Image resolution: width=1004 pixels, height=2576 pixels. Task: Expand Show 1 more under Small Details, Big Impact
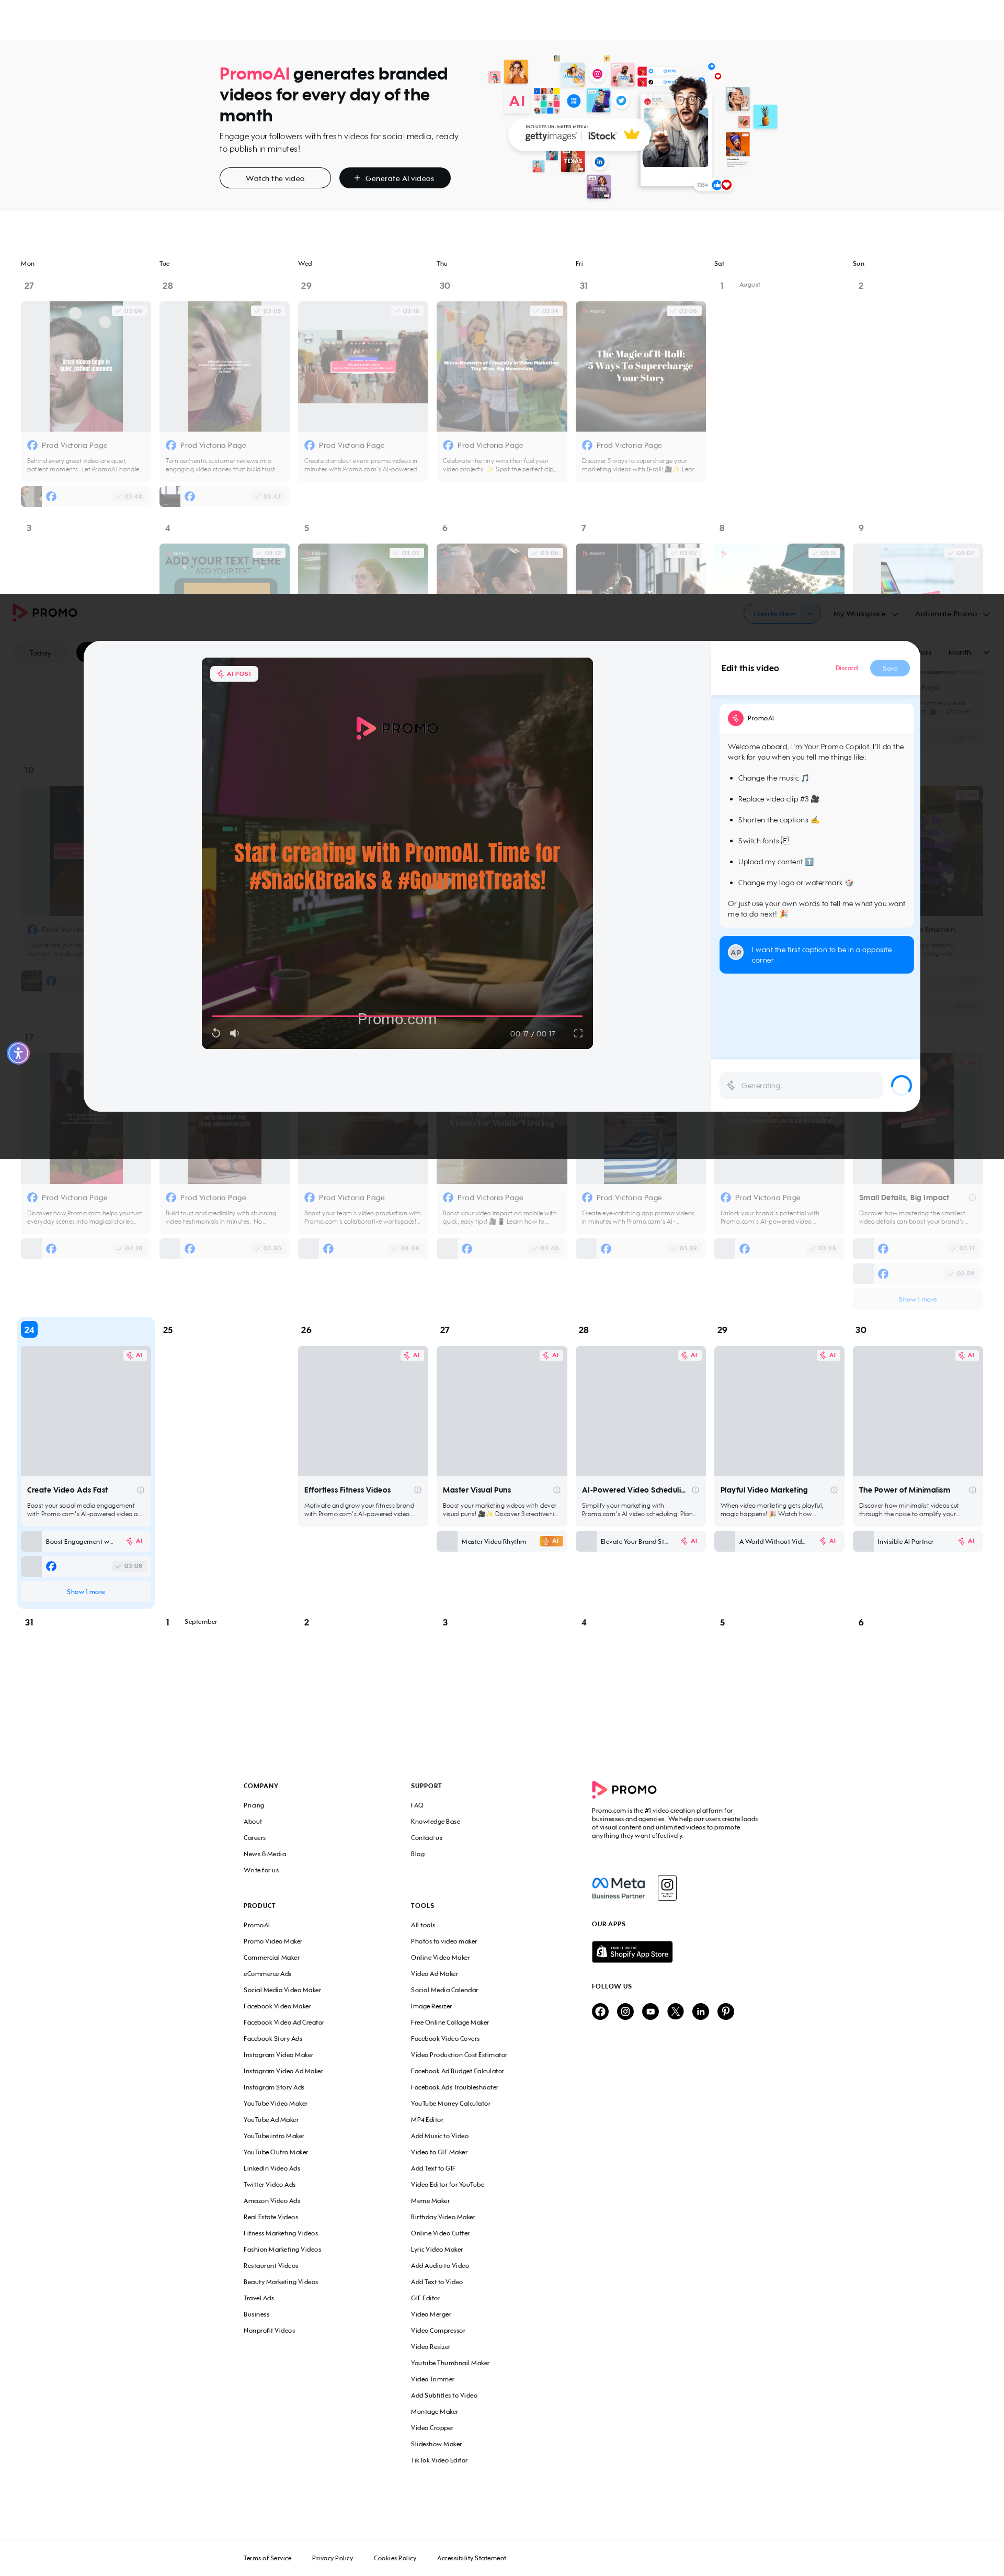coord(917,1299)
